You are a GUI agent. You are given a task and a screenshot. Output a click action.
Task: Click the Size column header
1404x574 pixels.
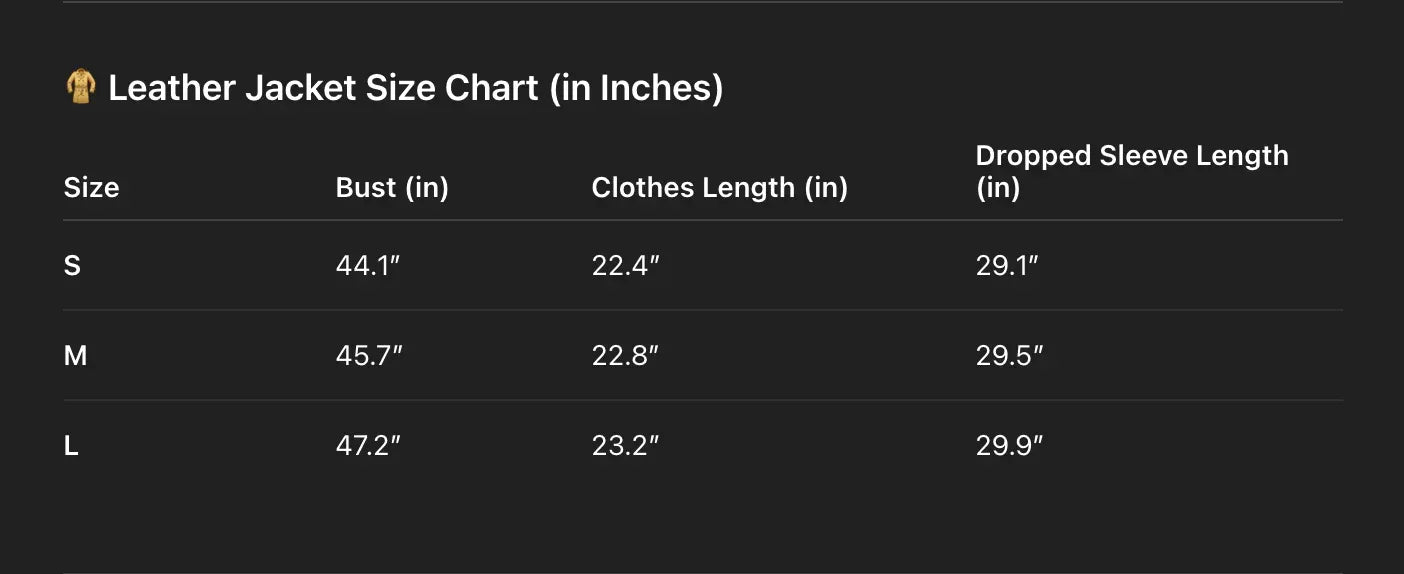click(x=91, y=187)
